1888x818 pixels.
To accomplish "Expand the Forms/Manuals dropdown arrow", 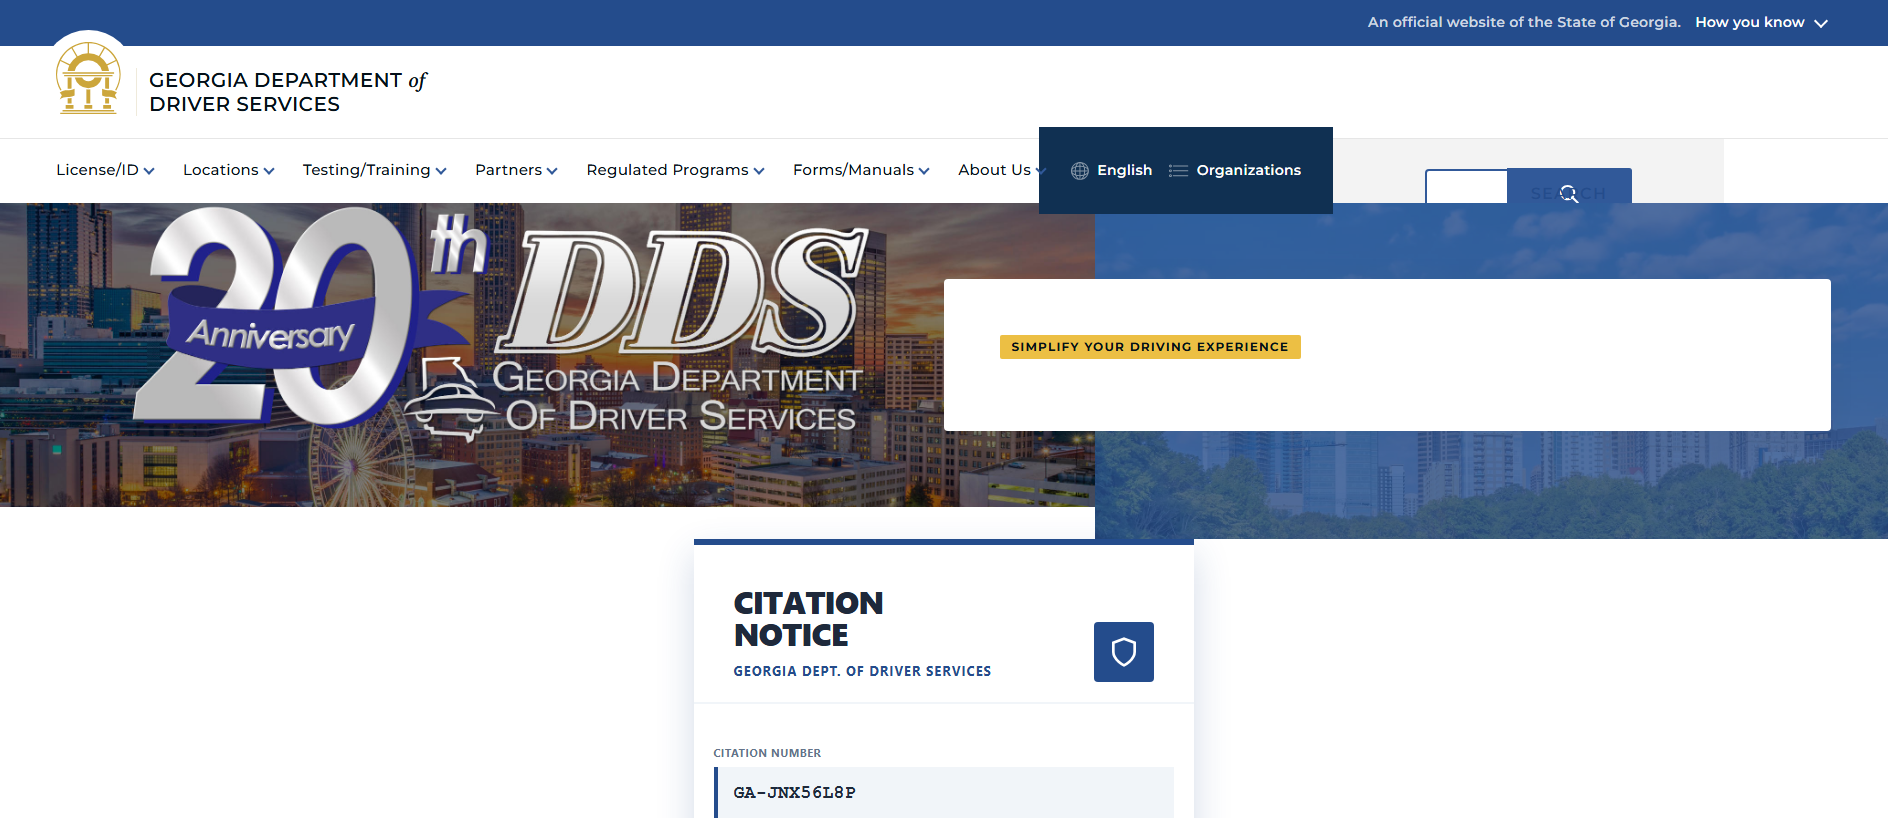I will point(924,171).
